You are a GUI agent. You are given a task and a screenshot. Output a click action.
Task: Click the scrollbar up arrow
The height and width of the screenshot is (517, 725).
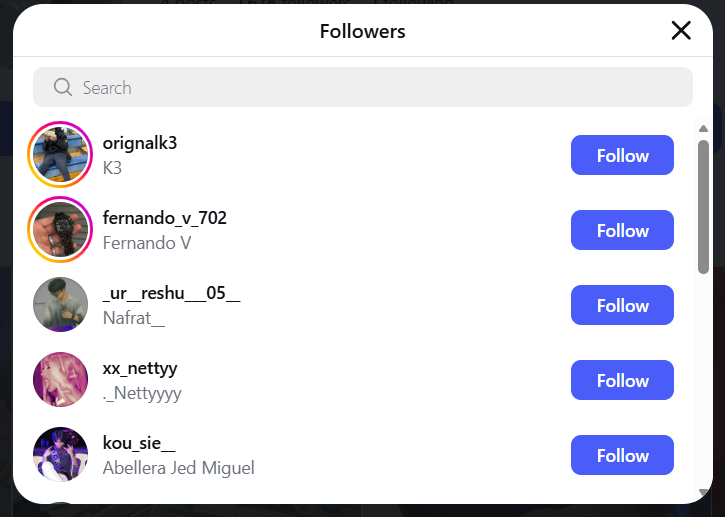tap(703, 128)
